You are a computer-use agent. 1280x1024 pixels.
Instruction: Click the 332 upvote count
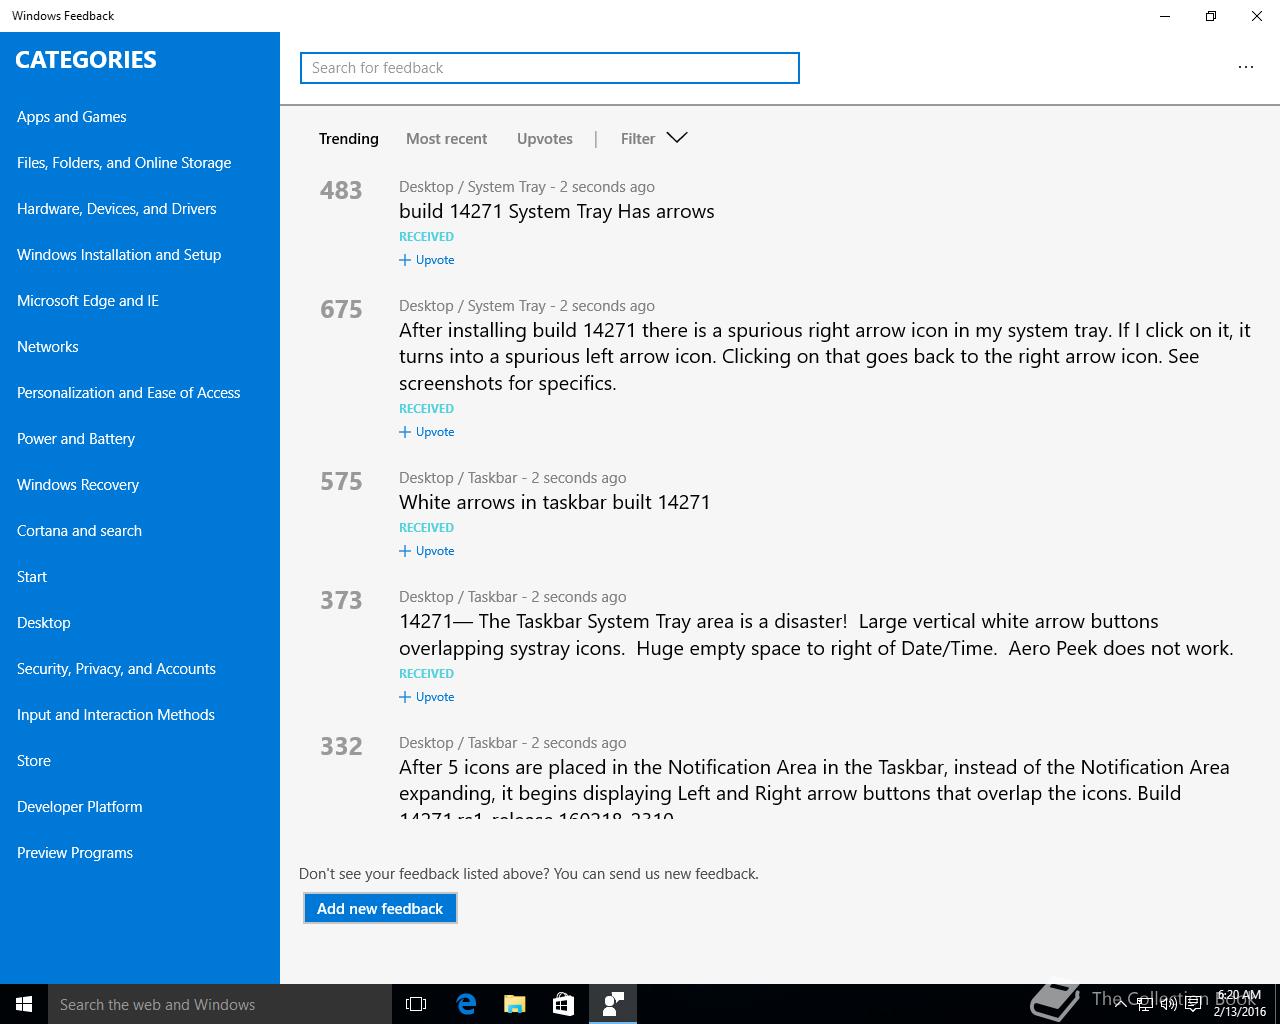click(x=341, y=746)
